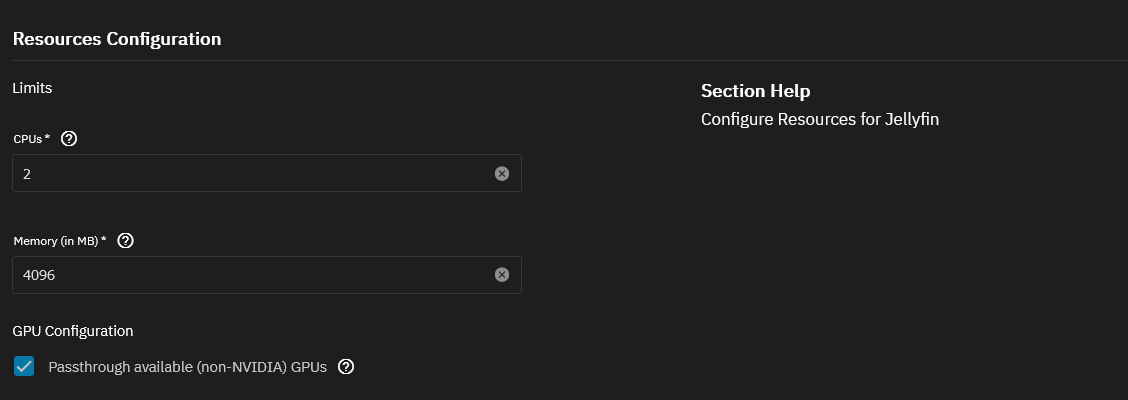Screen dimensions: 1128x400
Task: Click the Section Help title
Action: (x=755, y=91)
